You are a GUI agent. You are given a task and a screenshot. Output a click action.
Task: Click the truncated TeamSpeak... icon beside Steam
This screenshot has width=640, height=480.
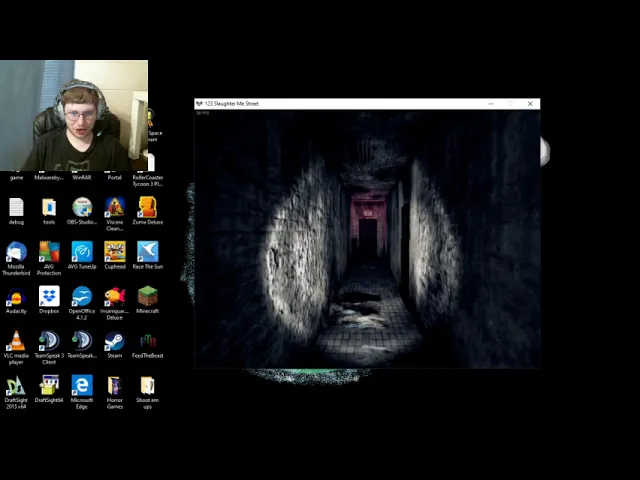click(x=82, y=341)
